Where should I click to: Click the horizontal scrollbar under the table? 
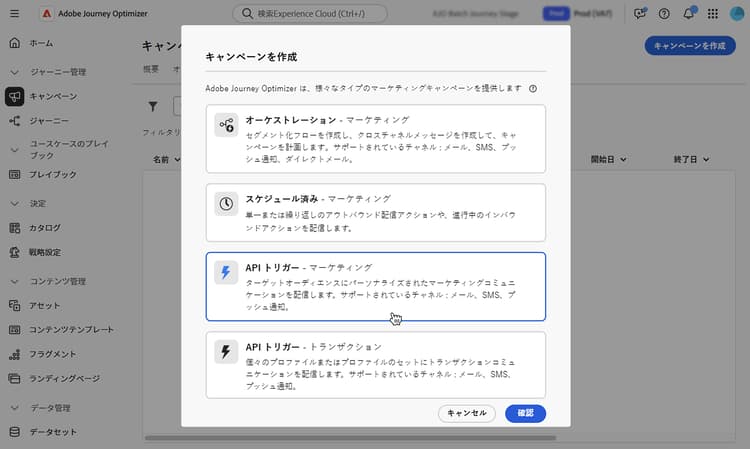pyautogui.click(x=350, y=438)
